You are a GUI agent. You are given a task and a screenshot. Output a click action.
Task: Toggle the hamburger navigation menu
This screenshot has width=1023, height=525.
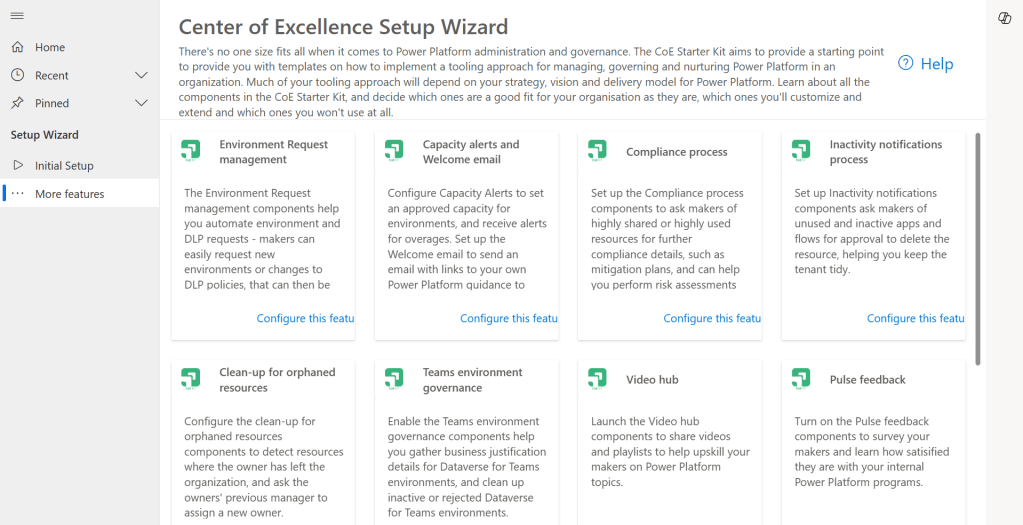pos(17,16)
